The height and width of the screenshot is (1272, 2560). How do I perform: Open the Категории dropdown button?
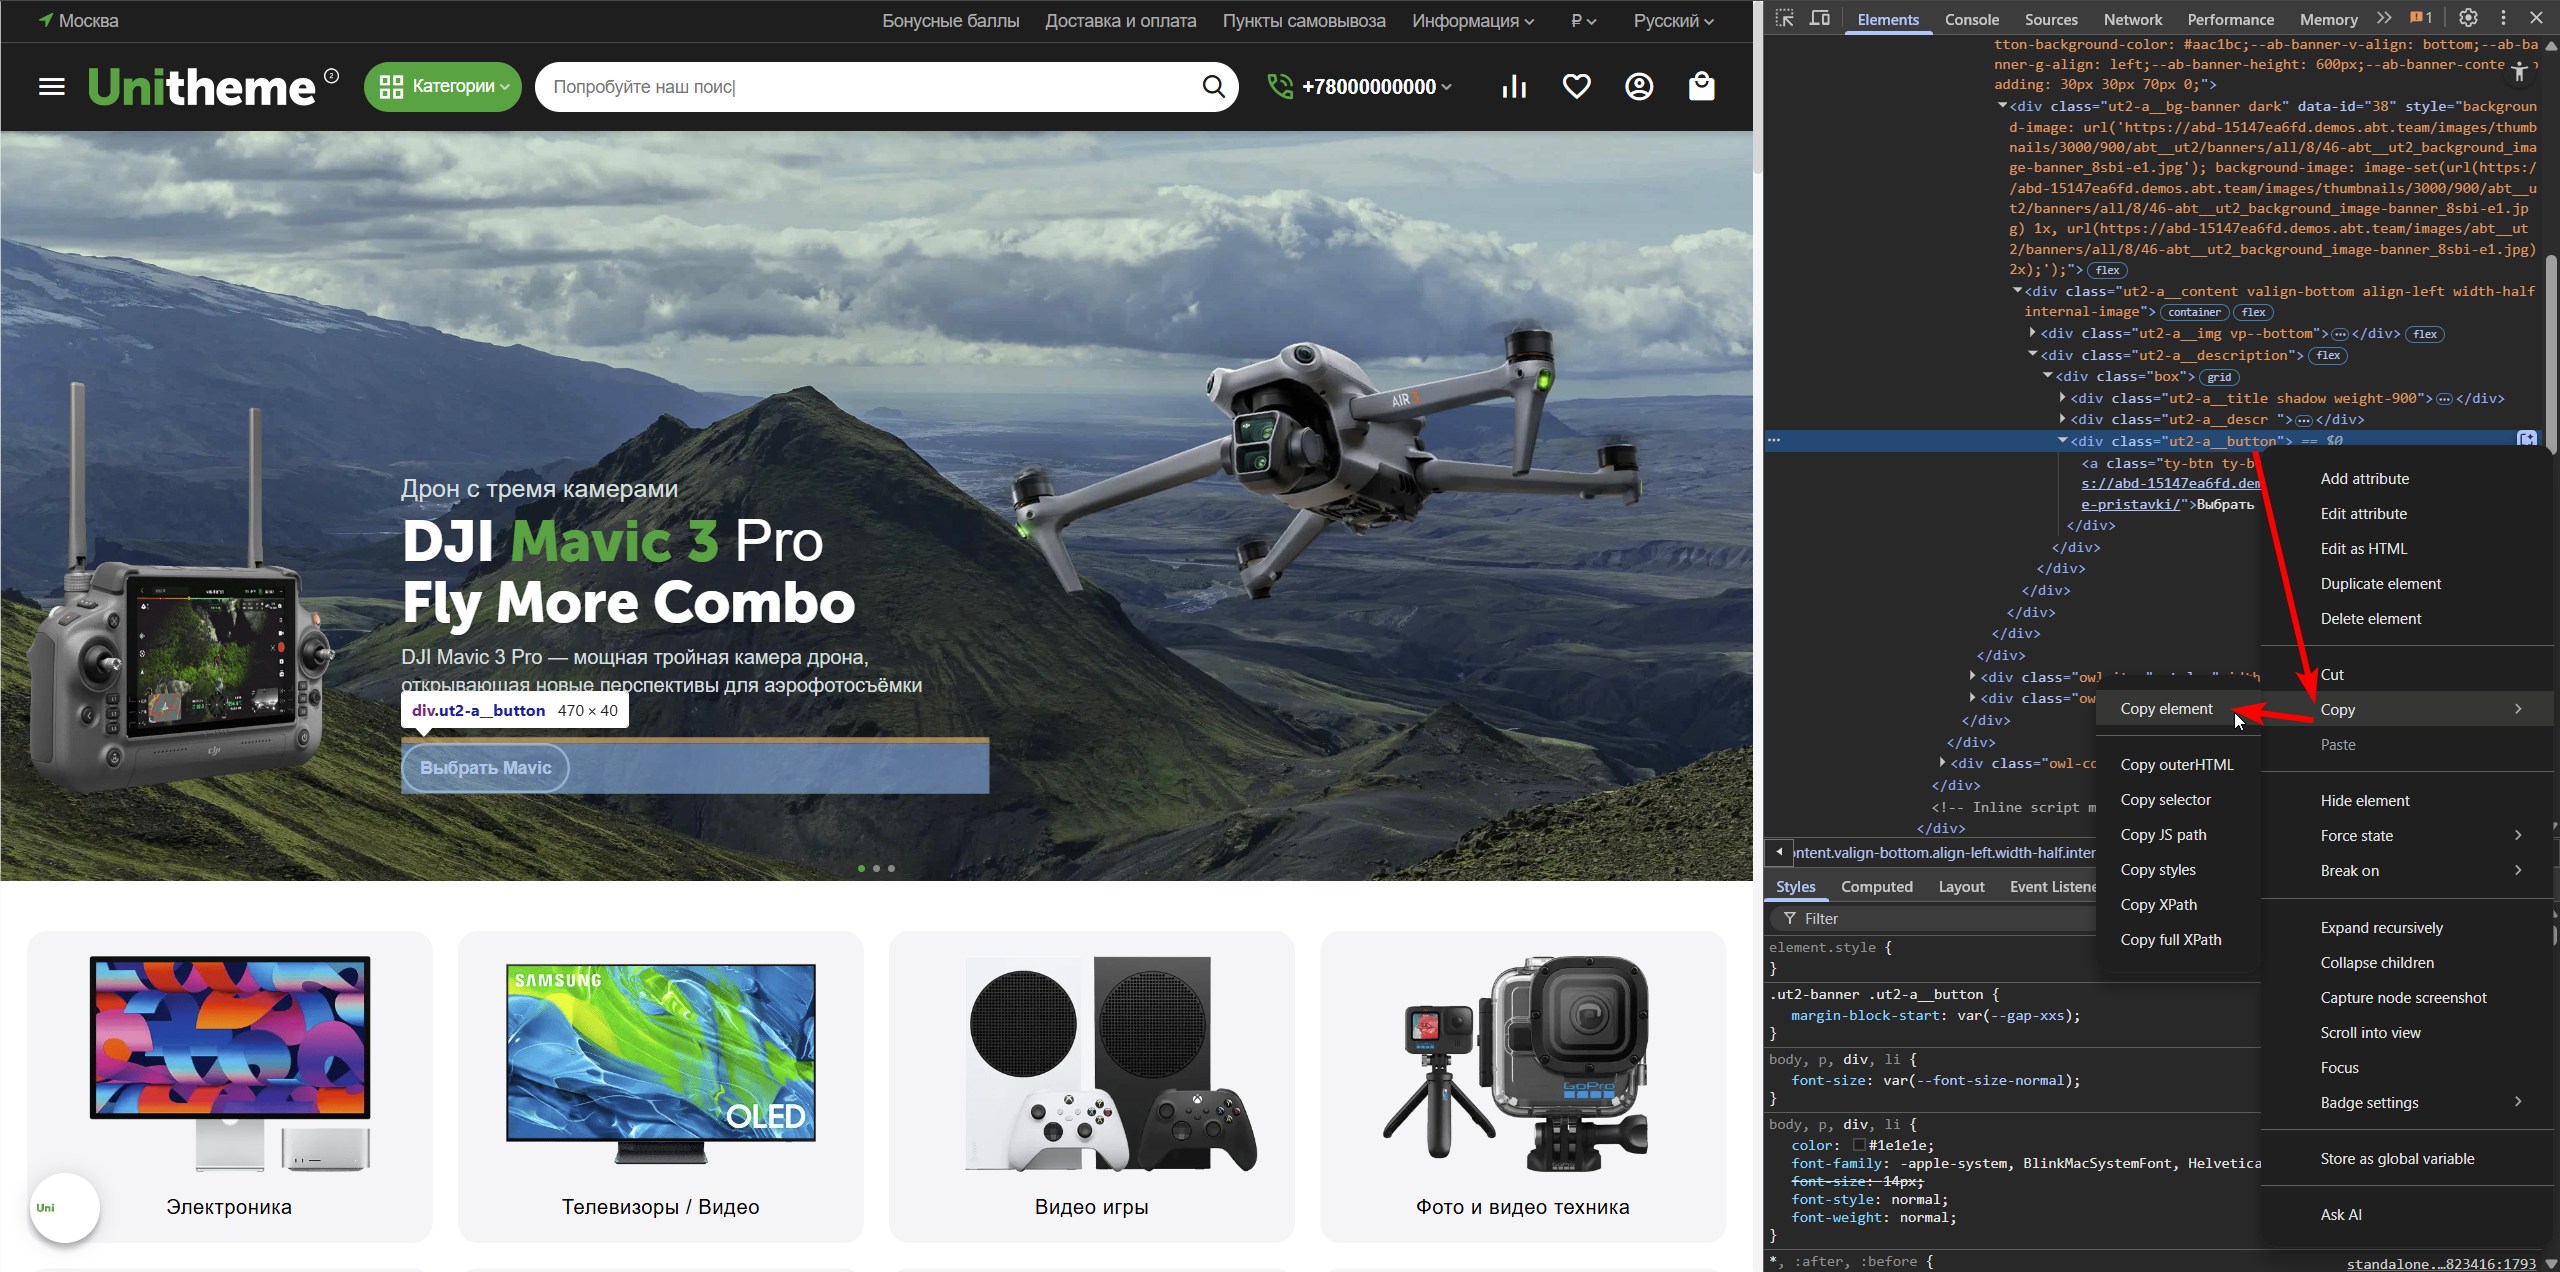click(442, 87)
